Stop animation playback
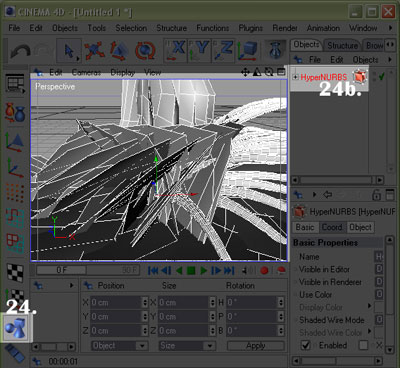400x368 pixels. click(191, 270)
